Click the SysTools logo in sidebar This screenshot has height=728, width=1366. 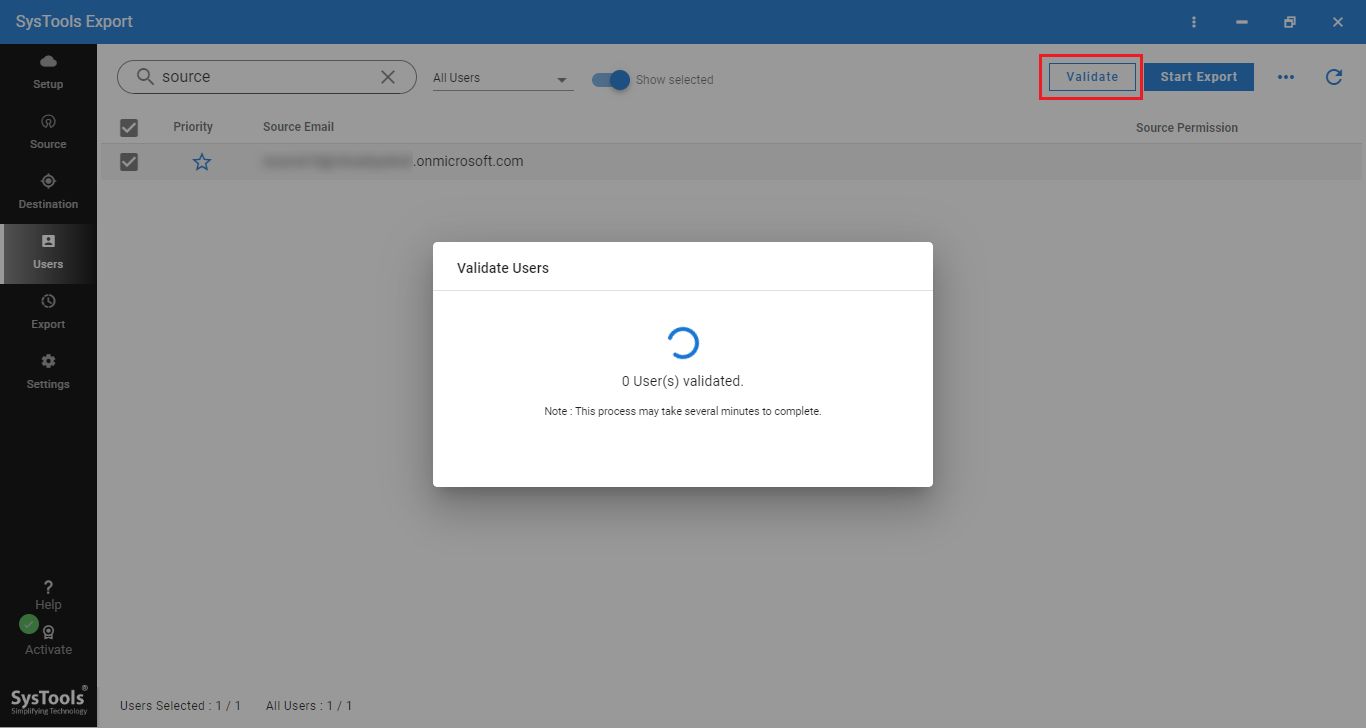pos(48,700)
